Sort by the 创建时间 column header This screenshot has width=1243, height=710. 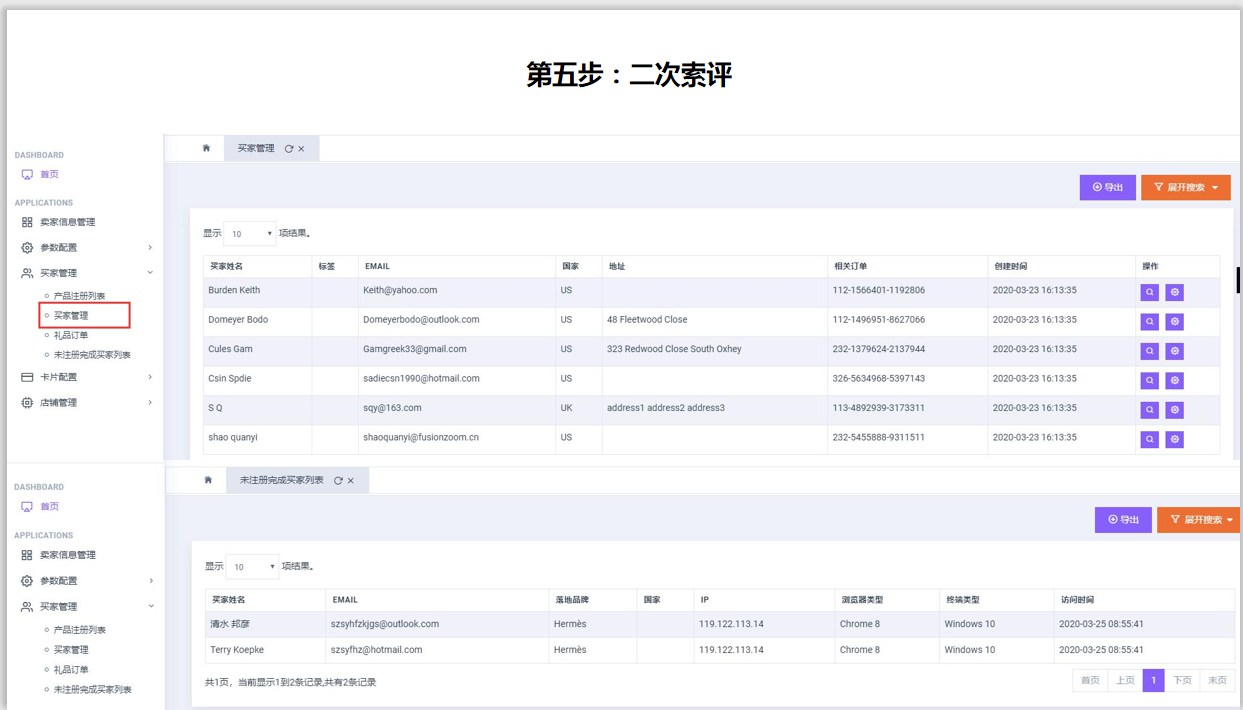1011,266
